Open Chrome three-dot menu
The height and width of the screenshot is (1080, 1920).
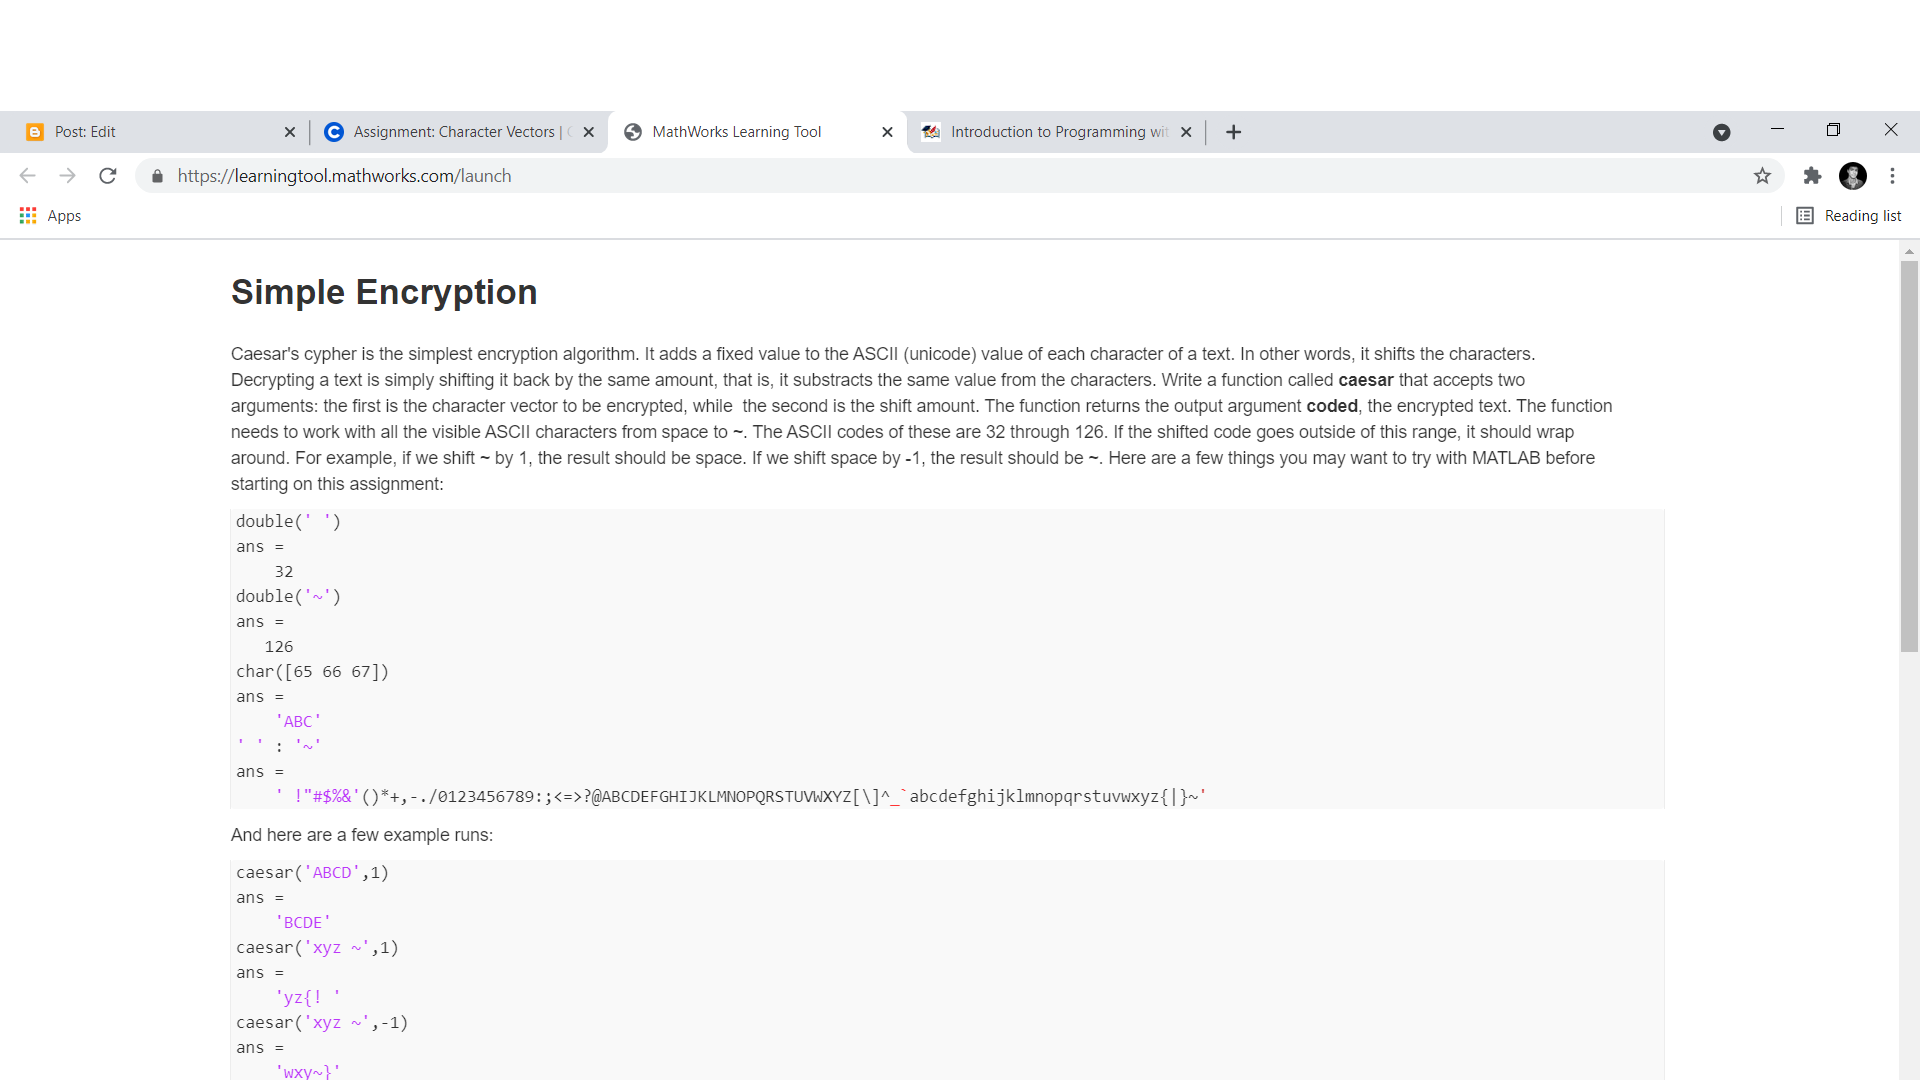[x=1892, y=176]
